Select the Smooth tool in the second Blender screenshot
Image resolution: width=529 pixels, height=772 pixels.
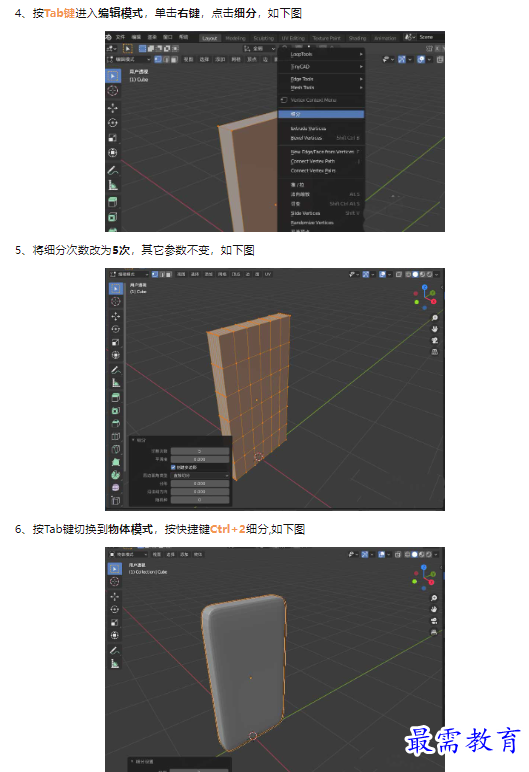point(116,487)
